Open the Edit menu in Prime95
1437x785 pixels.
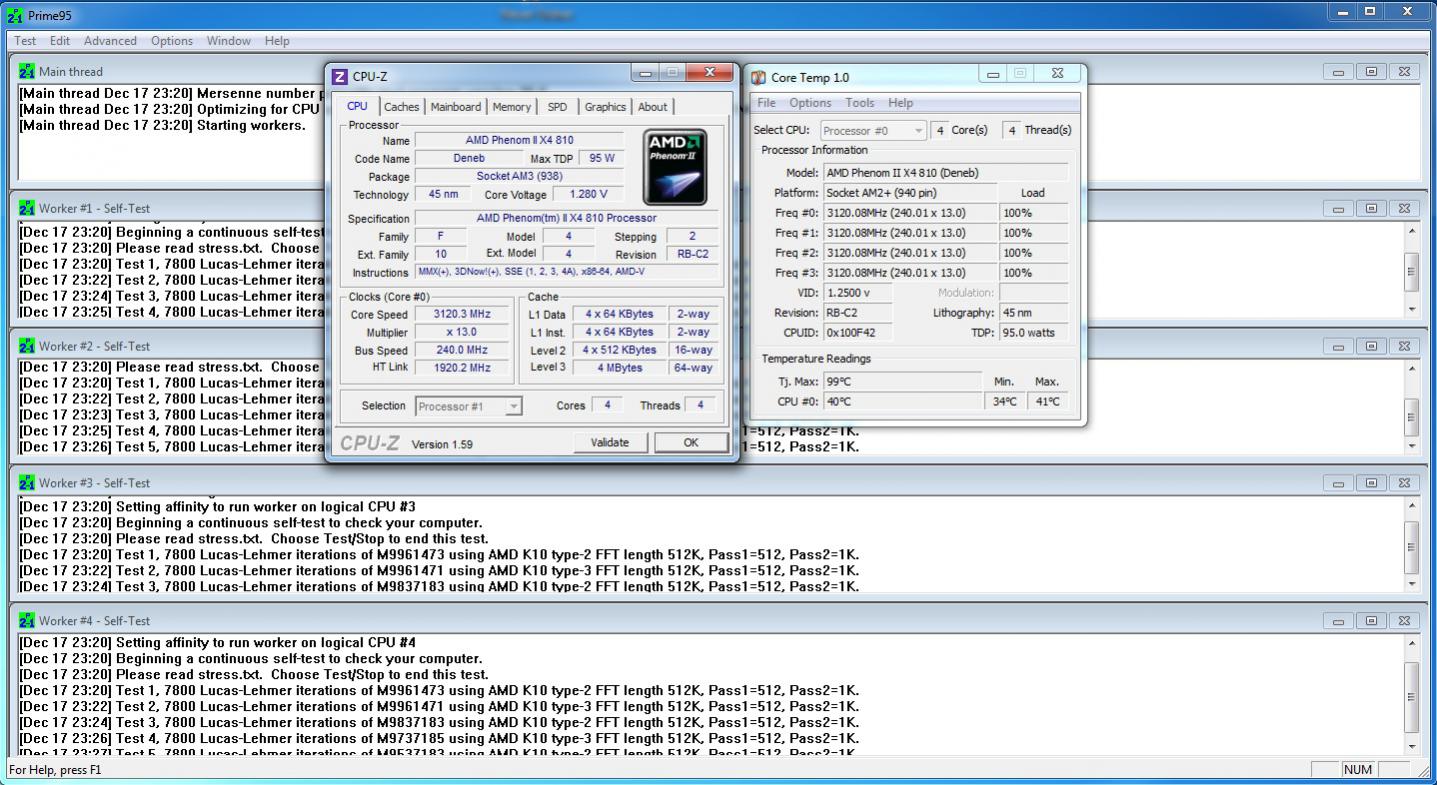coord(60,41)
